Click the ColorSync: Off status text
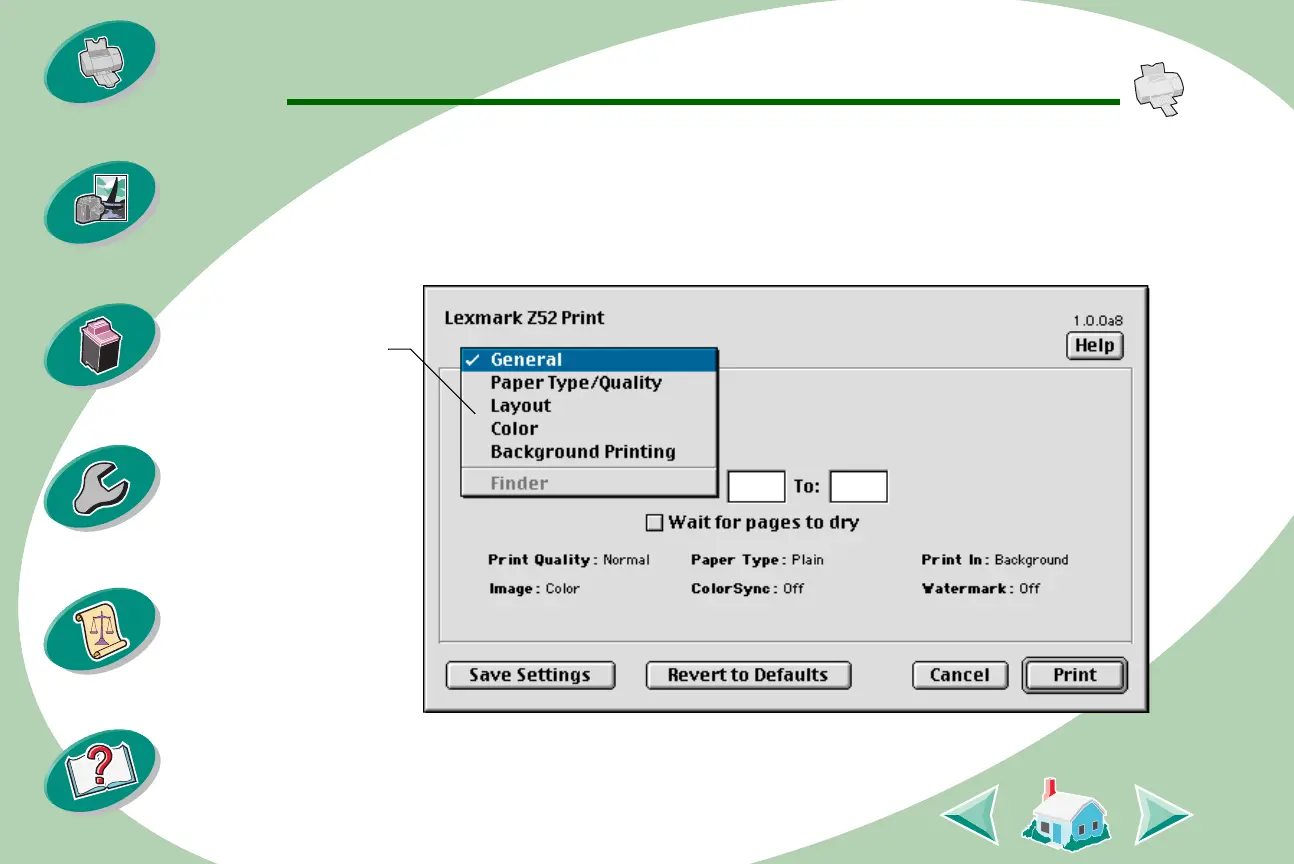 [748, 589]
